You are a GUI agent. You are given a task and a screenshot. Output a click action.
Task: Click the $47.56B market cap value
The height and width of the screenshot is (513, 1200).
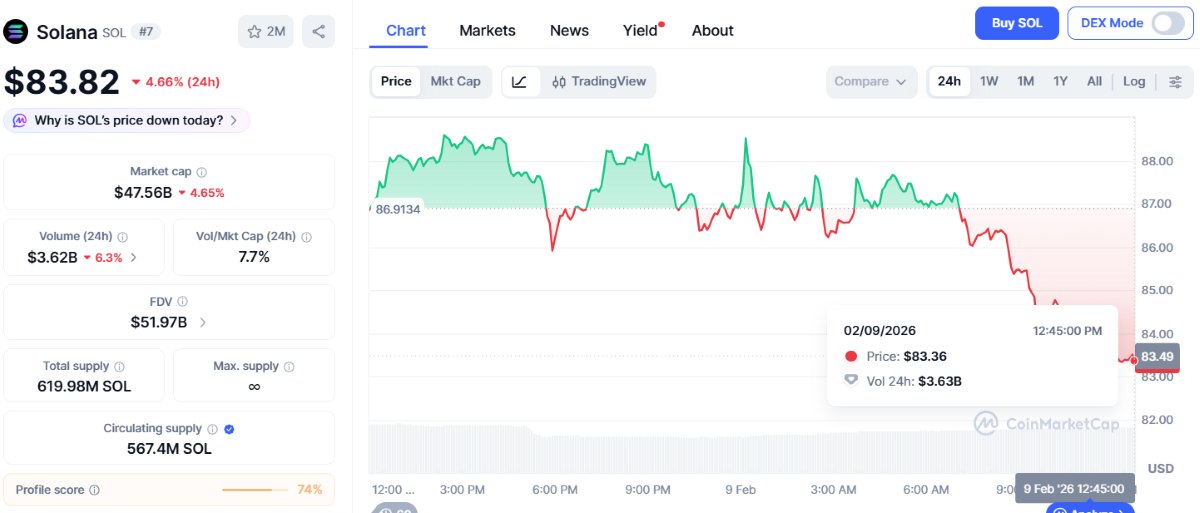pos(143,192)
